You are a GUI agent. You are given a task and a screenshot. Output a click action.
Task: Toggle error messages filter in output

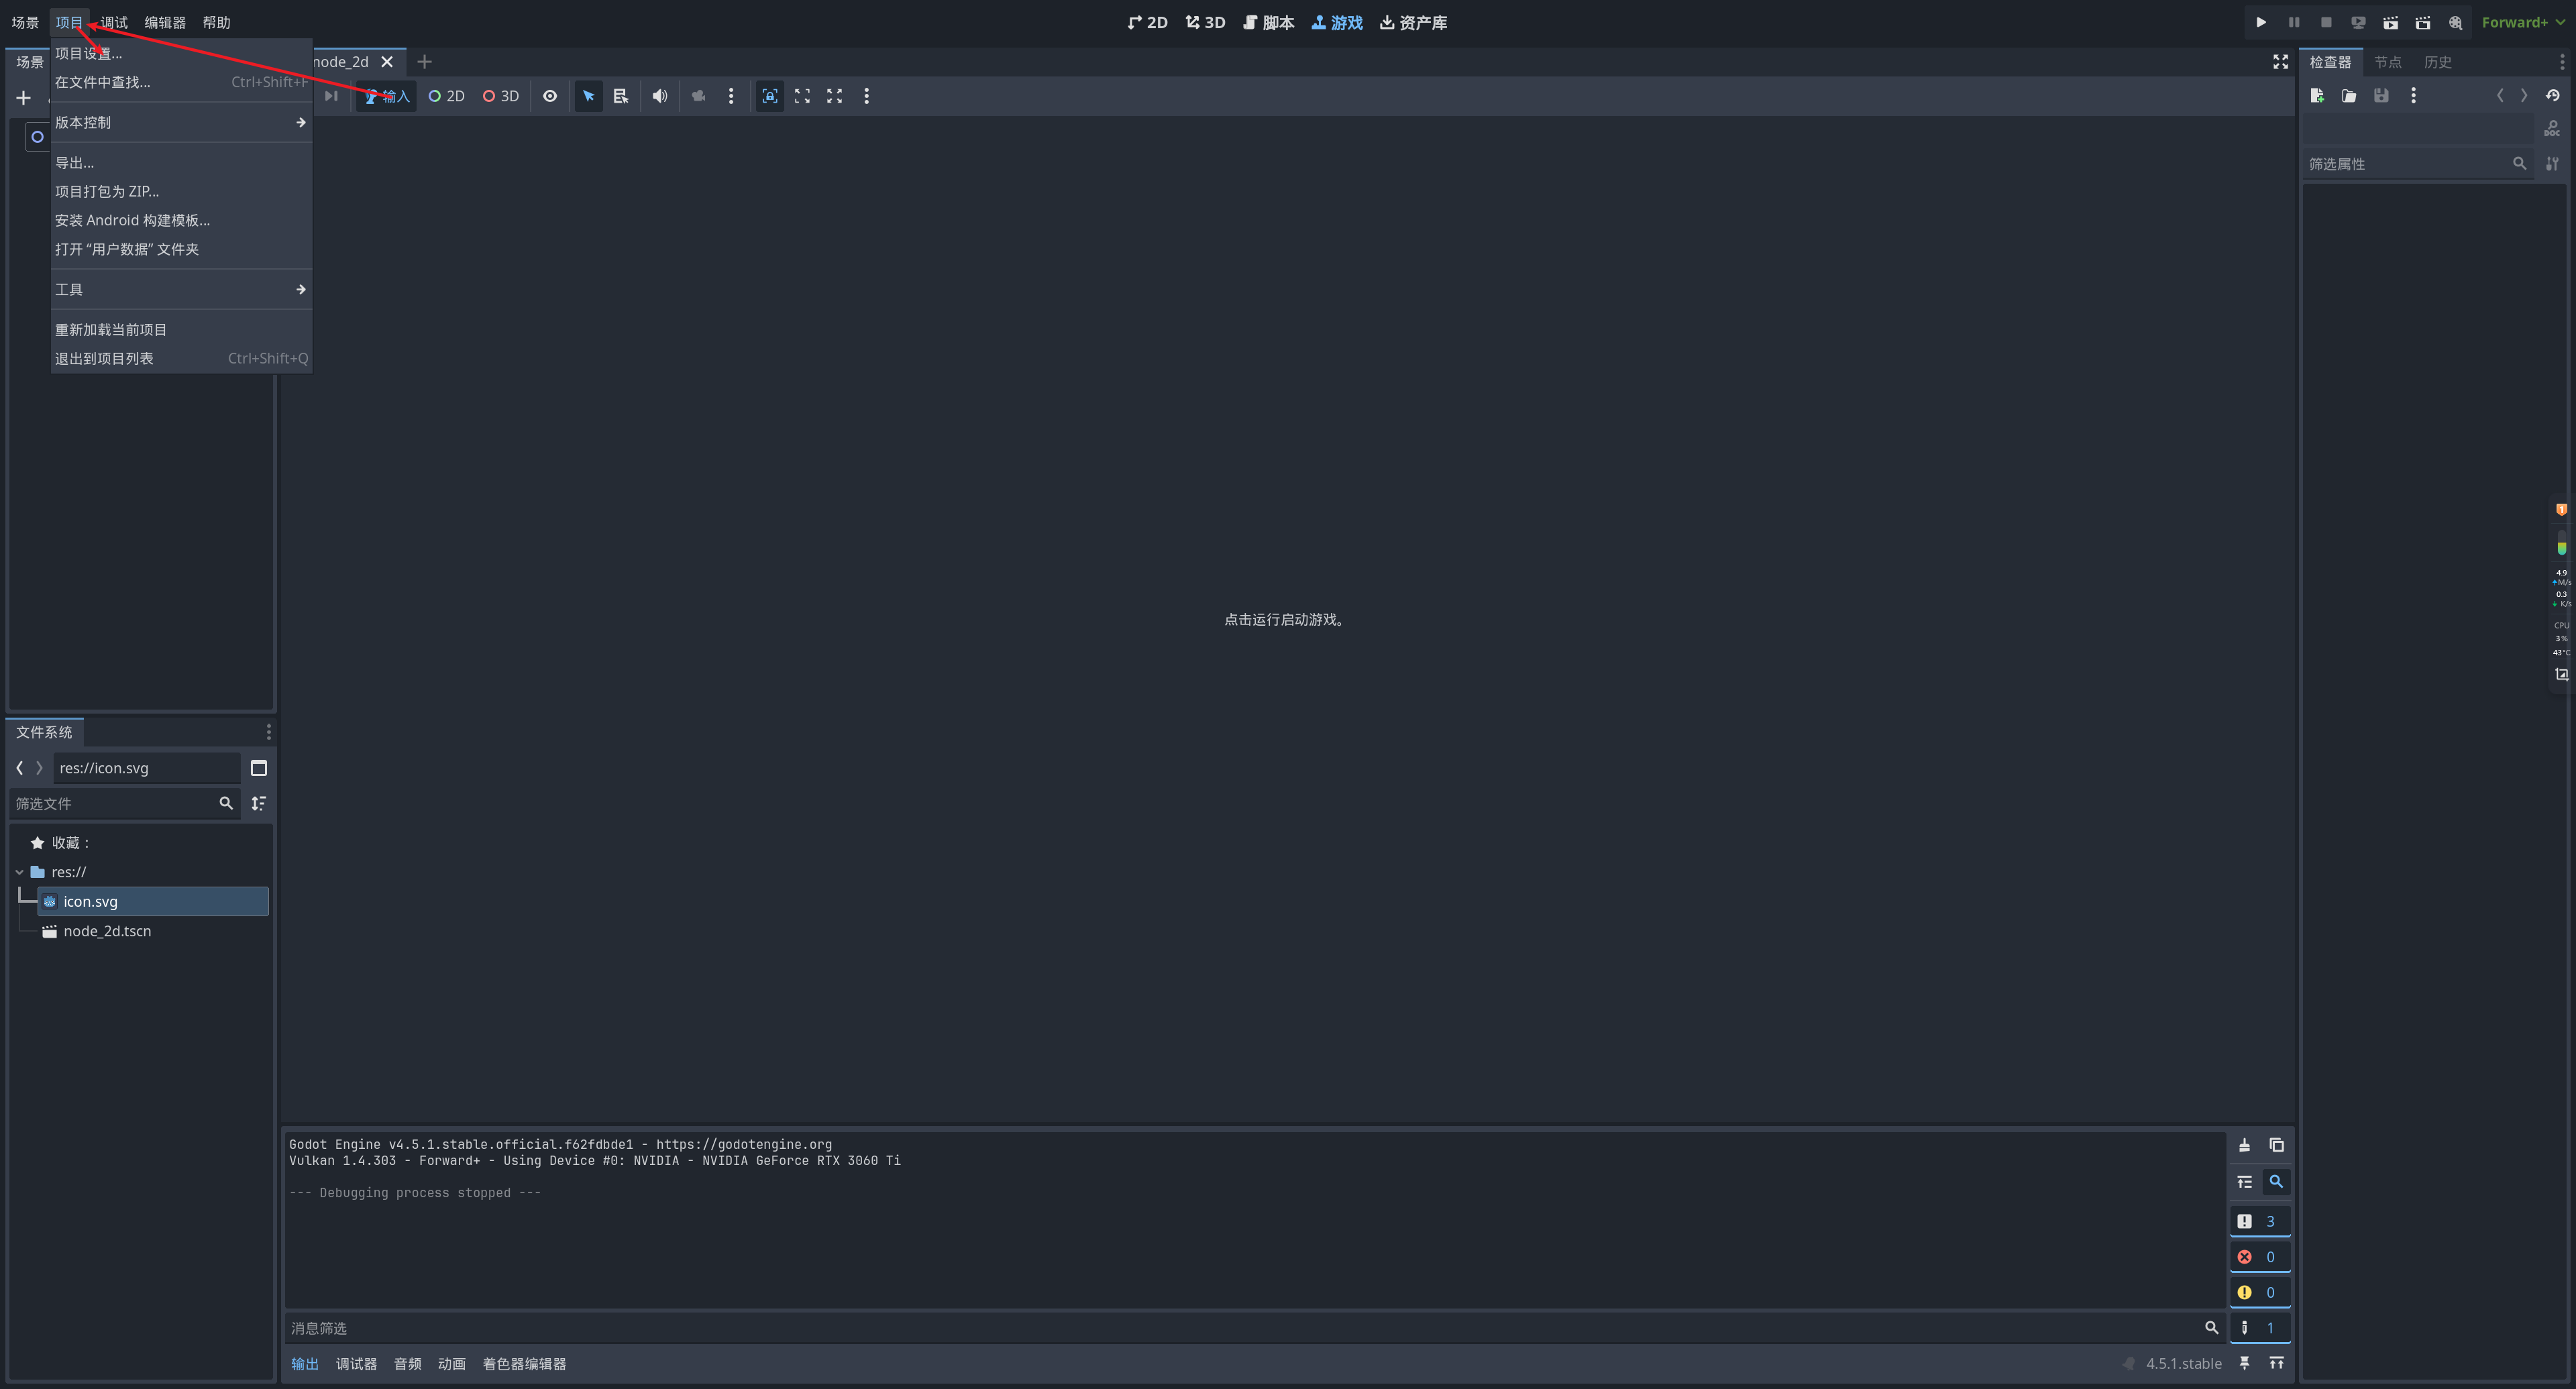click(2258, 1257)
